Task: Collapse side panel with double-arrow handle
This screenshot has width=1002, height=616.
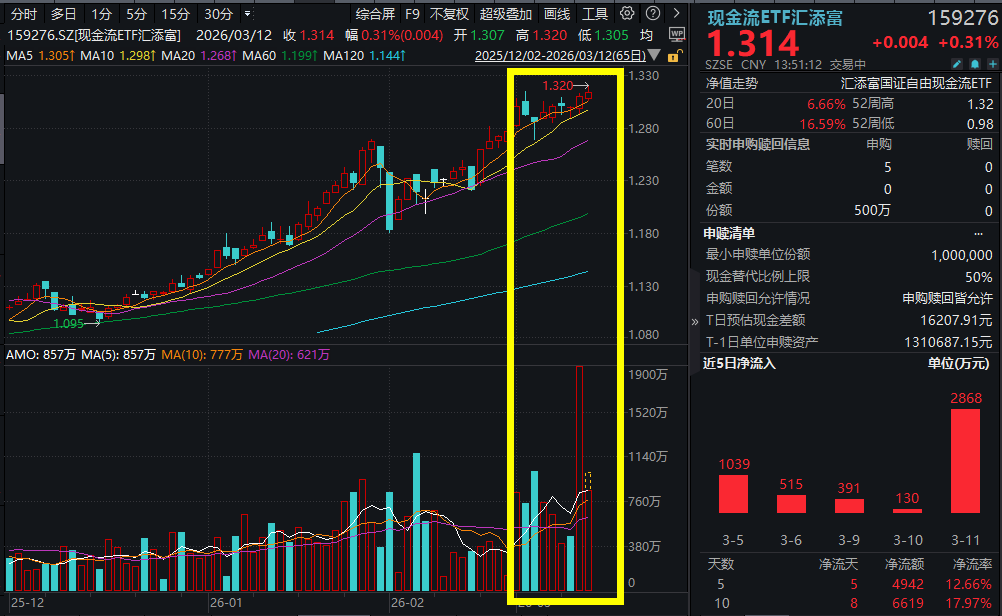Action: point(695,321)
